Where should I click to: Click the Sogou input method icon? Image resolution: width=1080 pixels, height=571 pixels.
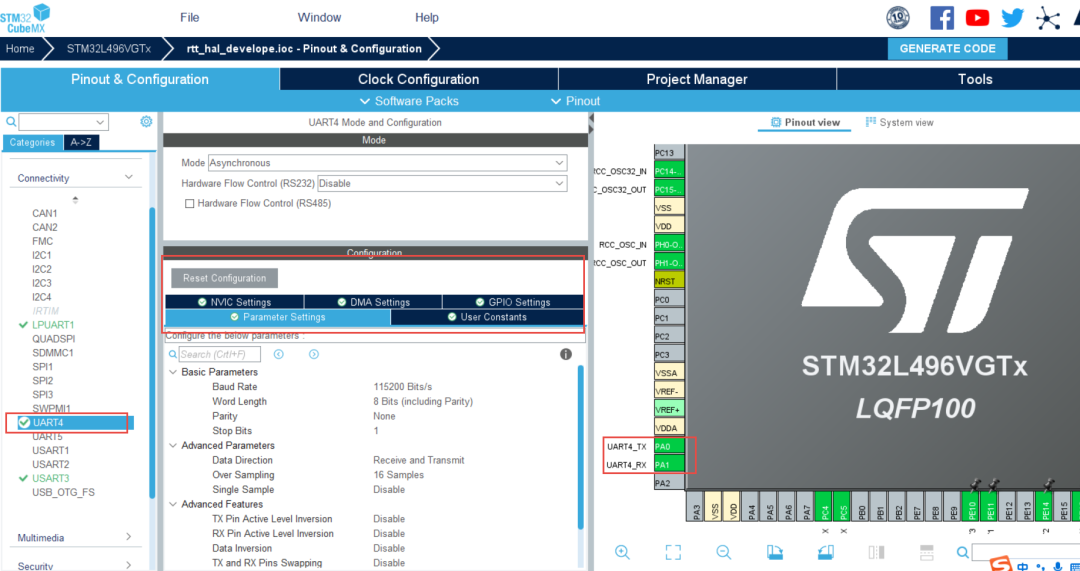1002,564
